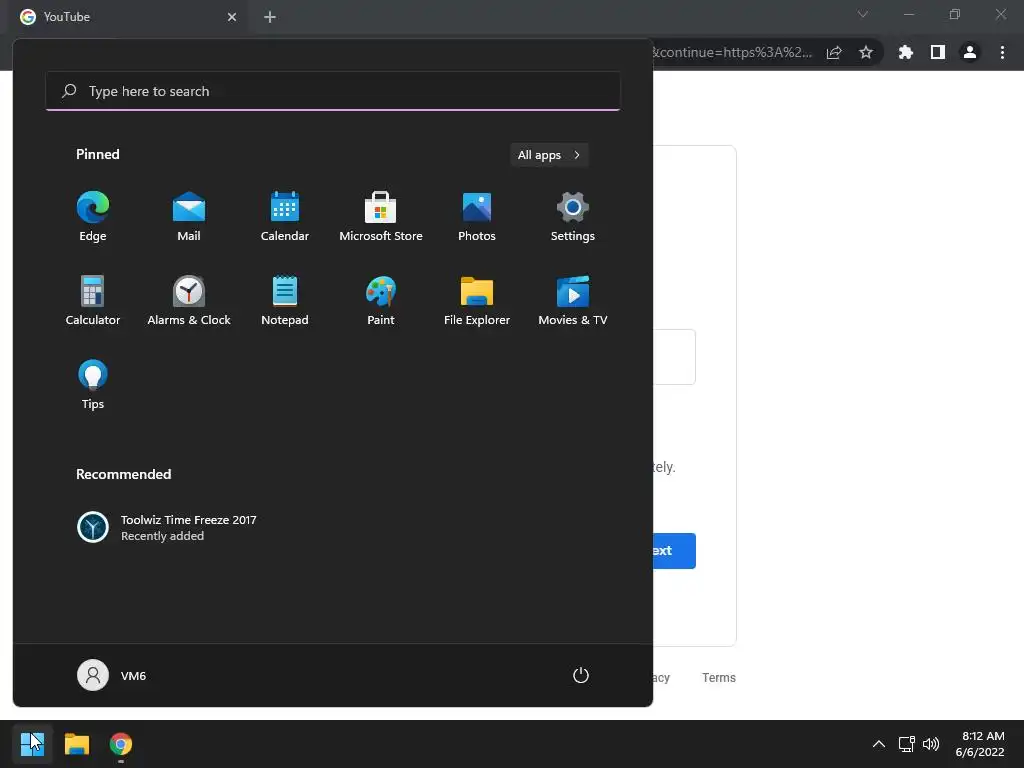Click the Terms link on the page
Image resolution: width=1024 pixels, height=768 pixels.
(719, 677)
